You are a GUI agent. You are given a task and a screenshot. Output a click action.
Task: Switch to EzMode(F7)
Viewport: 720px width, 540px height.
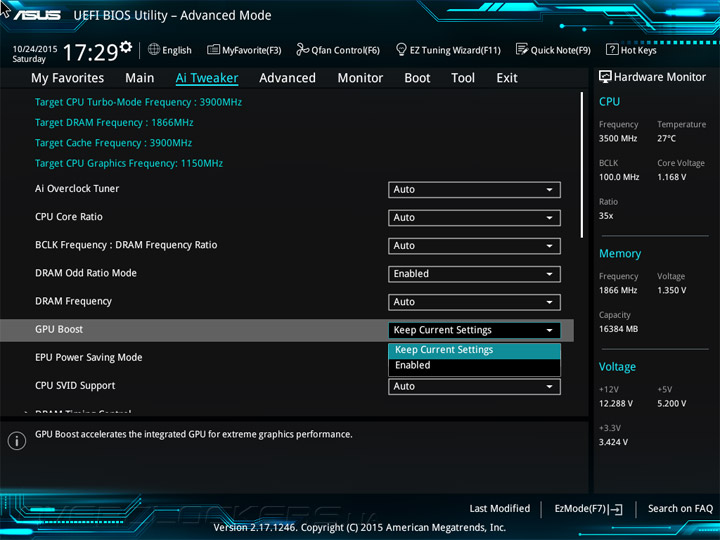coord(589,509)
